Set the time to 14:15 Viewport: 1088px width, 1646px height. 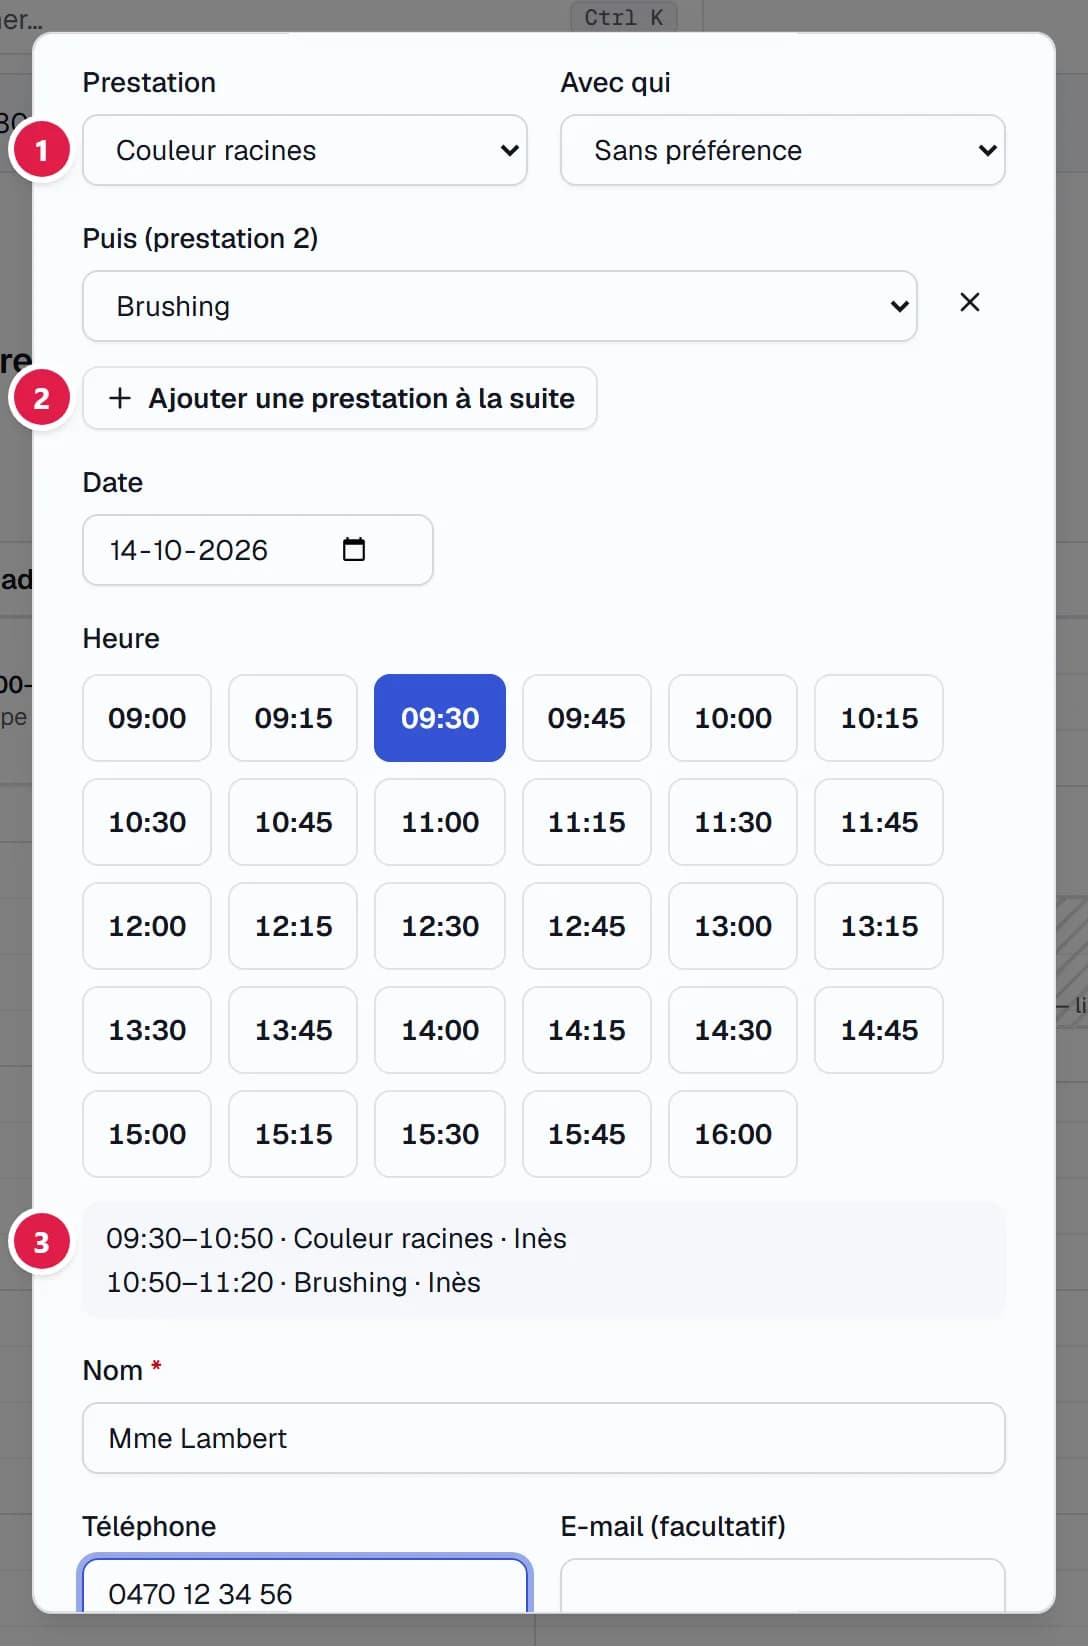point(587,1030)
